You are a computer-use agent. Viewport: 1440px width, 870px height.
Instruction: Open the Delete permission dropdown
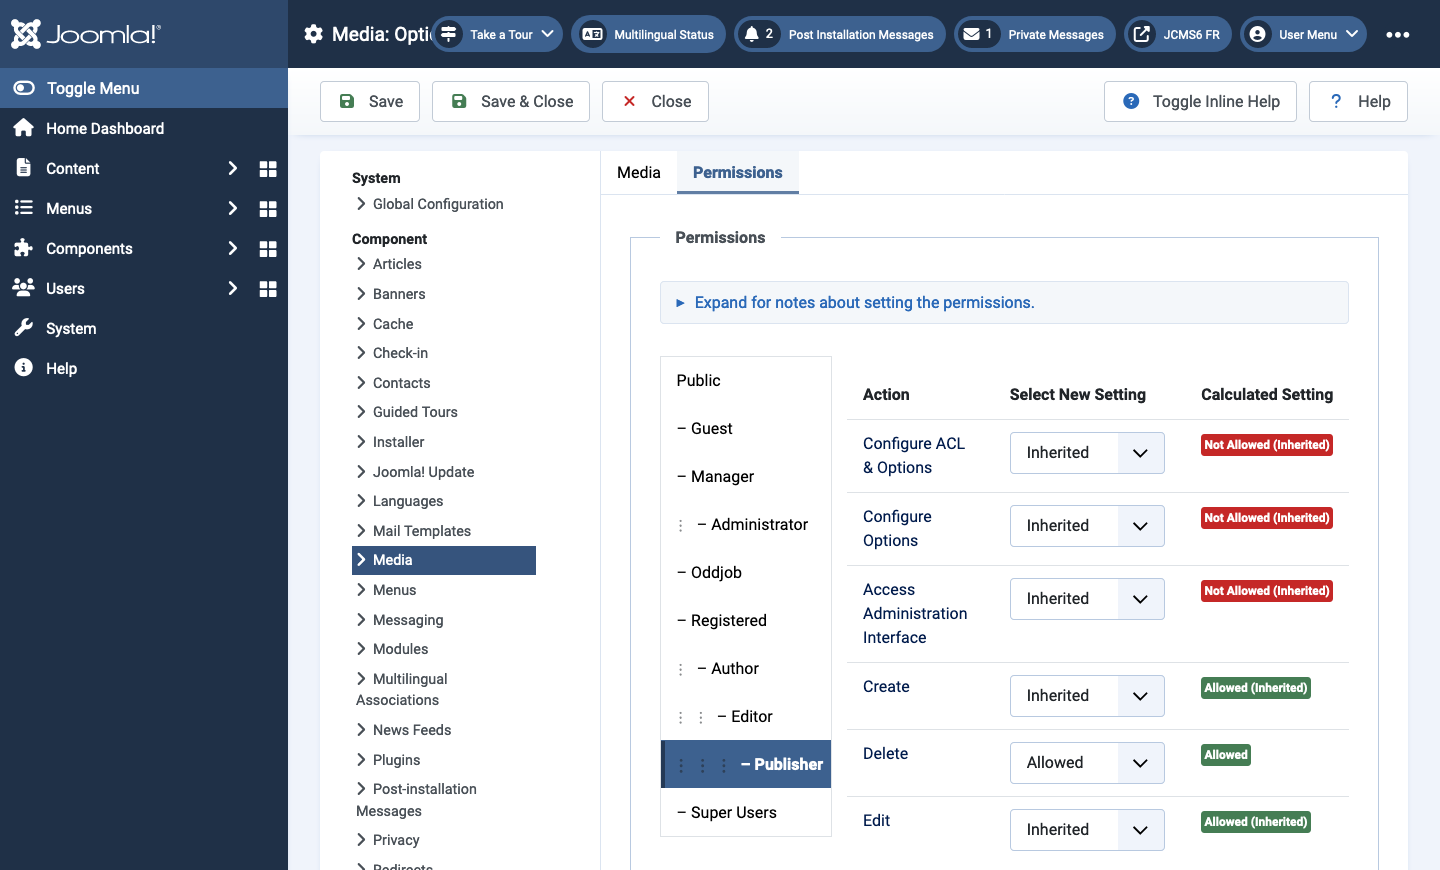click(1087, 763)
